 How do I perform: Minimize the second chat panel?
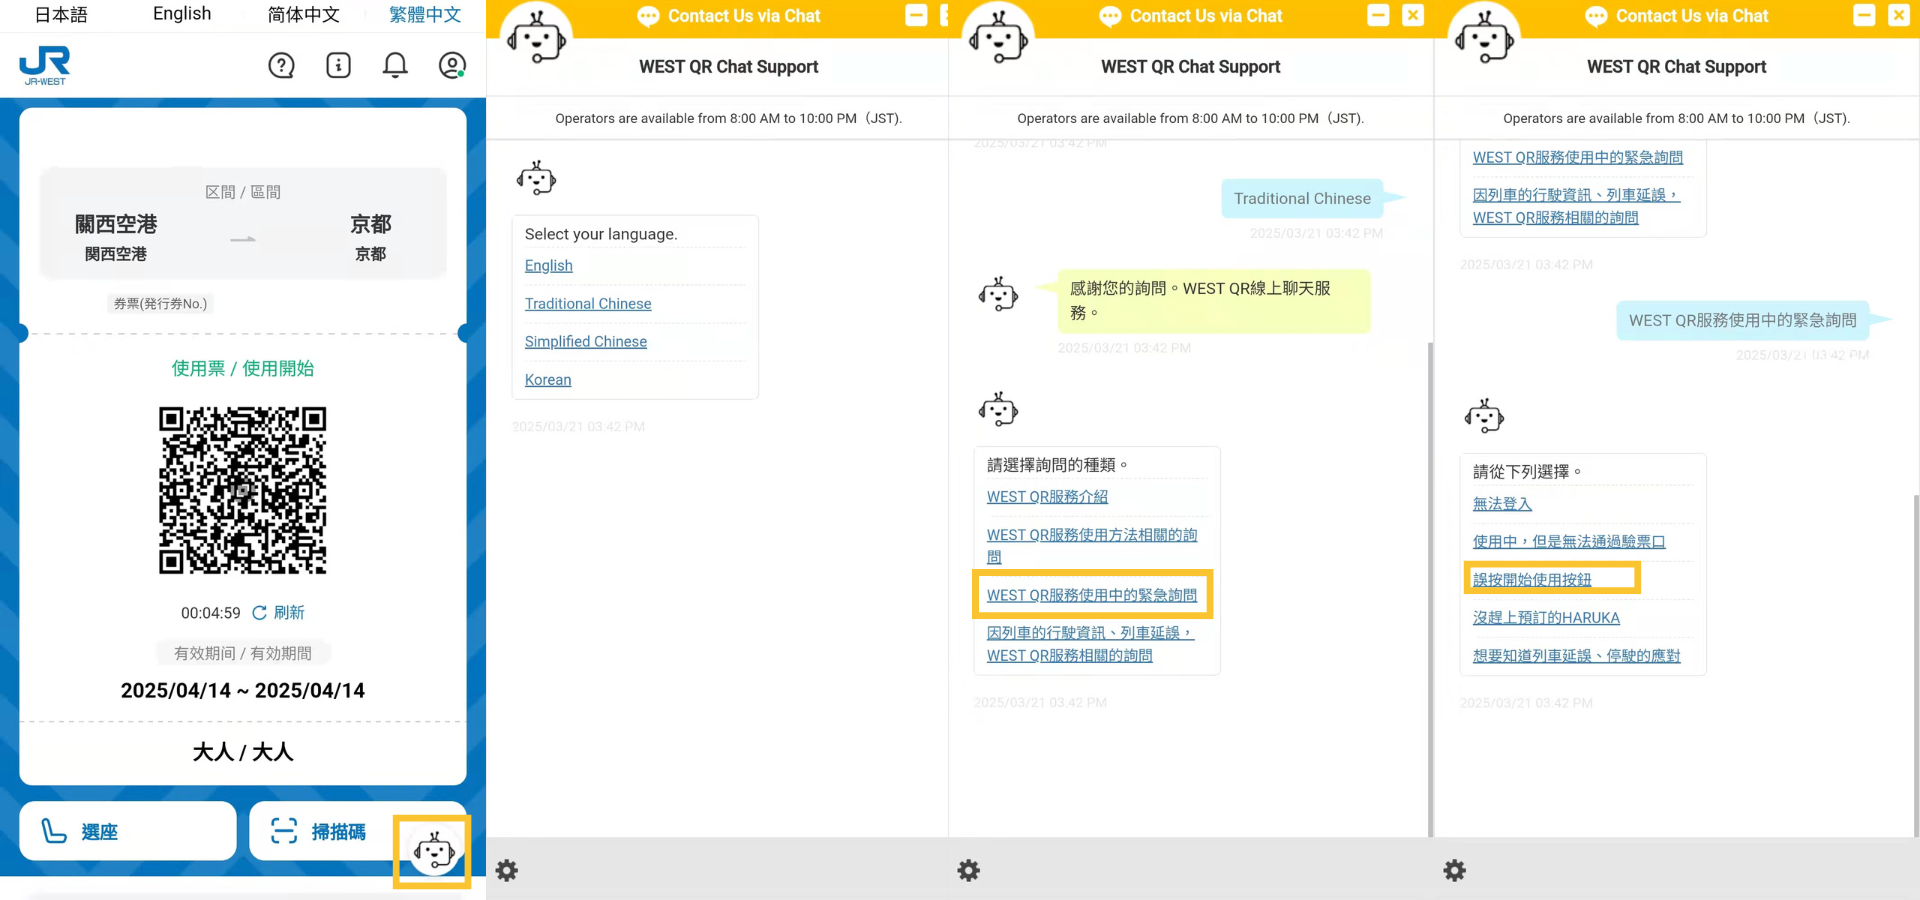[x=1378, y=15]
